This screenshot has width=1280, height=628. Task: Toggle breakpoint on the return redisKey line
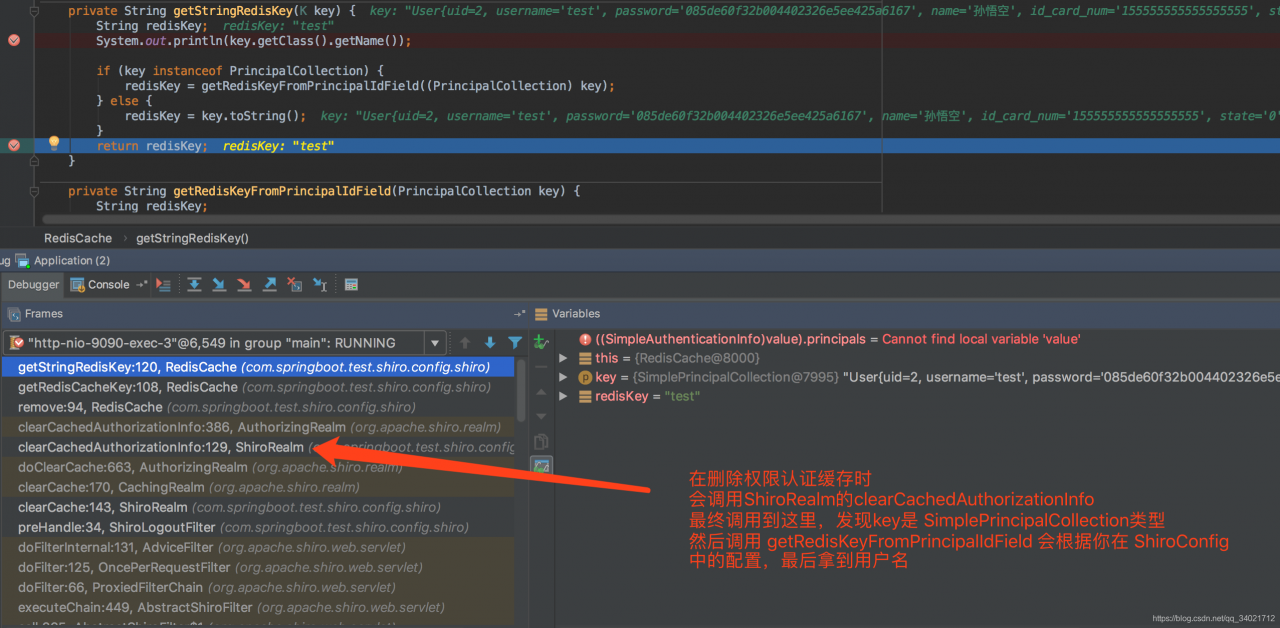[13, 145]
